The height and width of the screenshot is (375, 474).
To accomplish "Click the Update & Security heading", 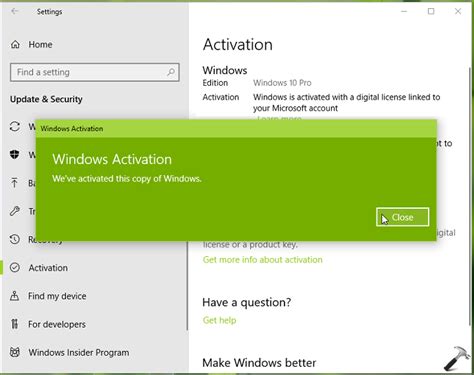I will (x=46, y=99).
